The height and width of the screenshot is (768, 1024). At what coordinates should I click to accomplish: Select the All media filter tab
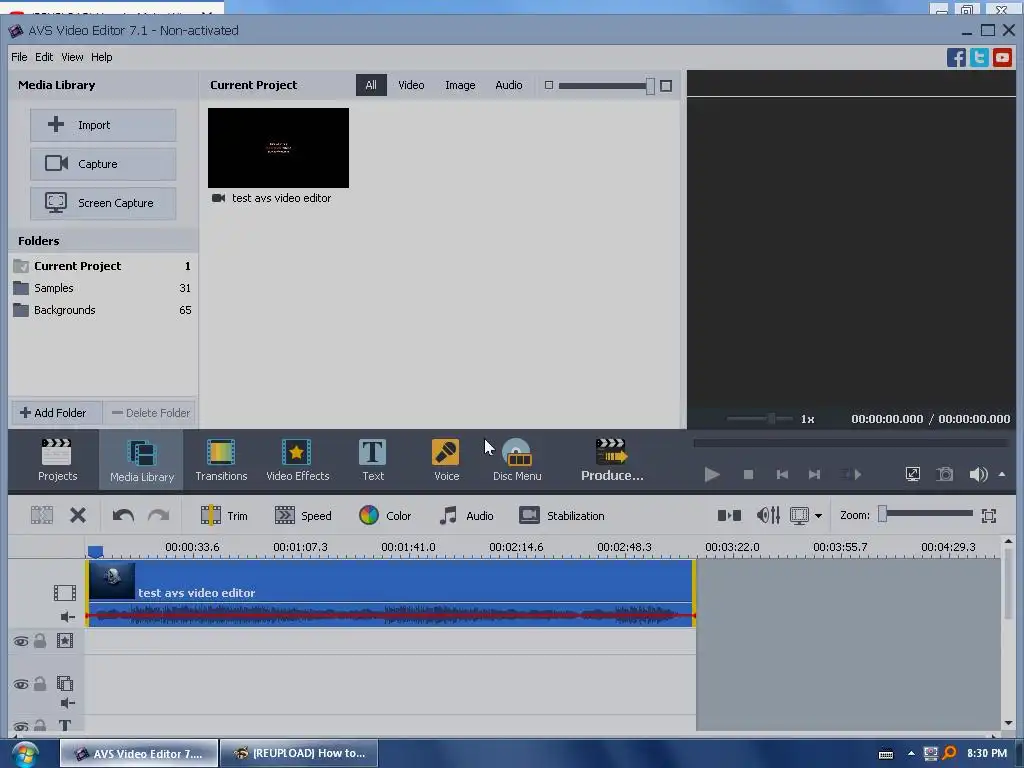[371, 85]
